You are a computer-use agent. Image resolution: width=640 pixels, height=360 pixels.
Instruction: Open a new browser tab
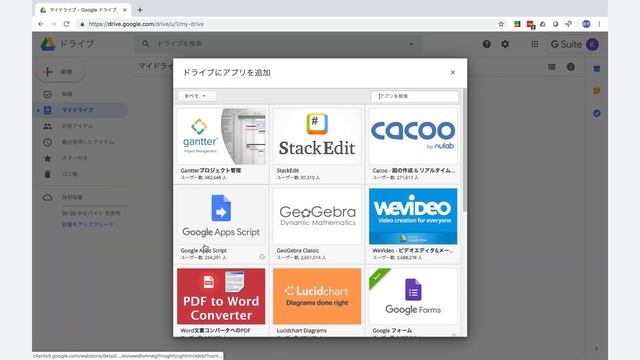[140, 10]
